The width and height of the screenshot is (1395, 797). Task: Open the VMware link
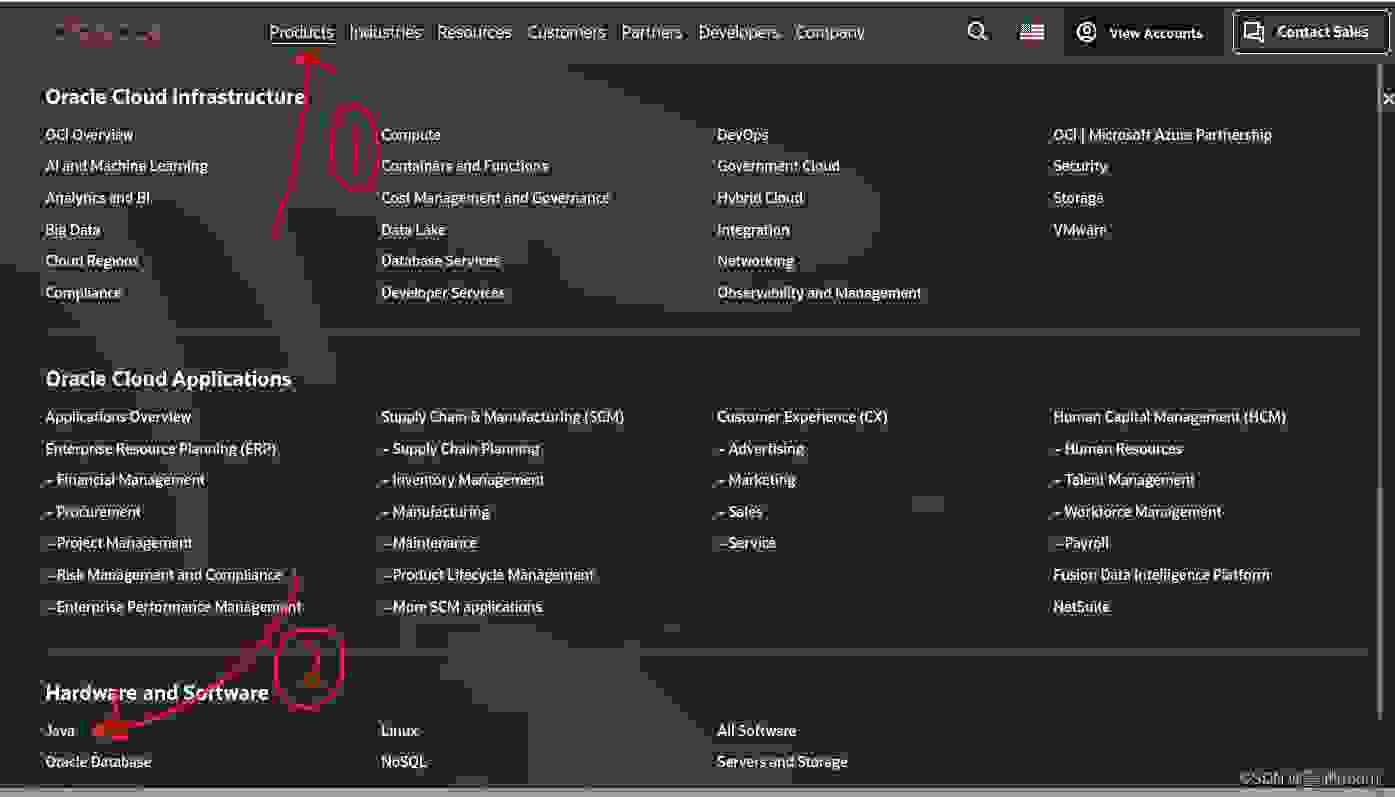coord(1080,229)
